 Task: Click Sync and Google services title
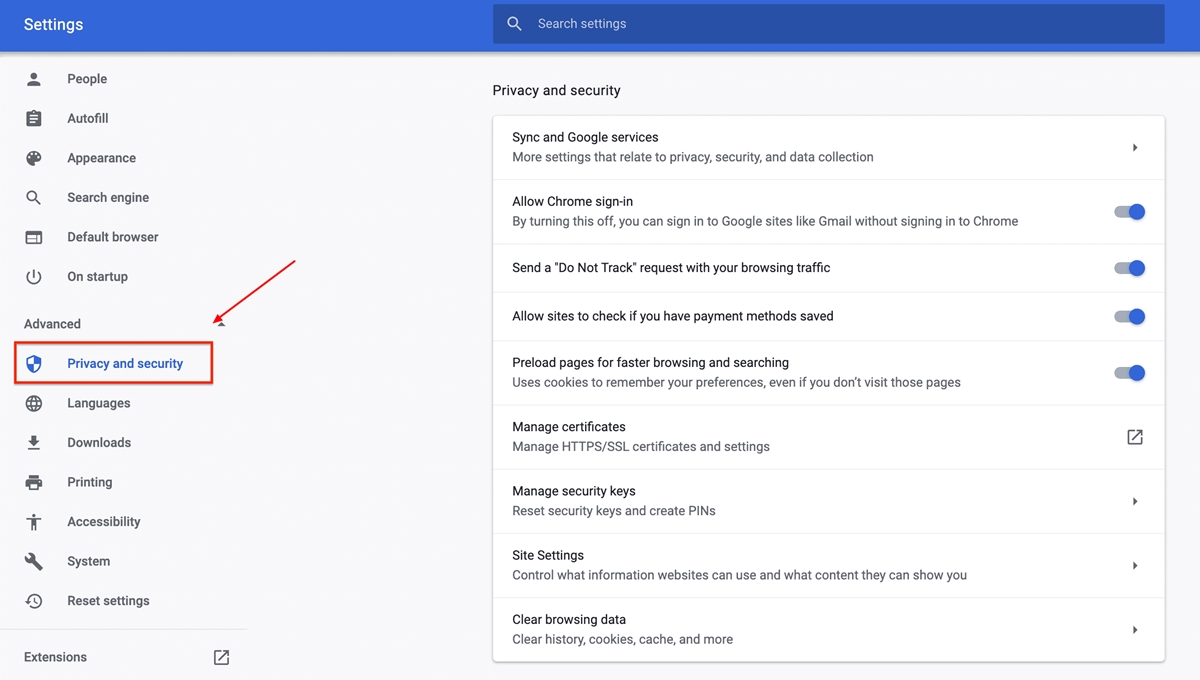point(585,137)
